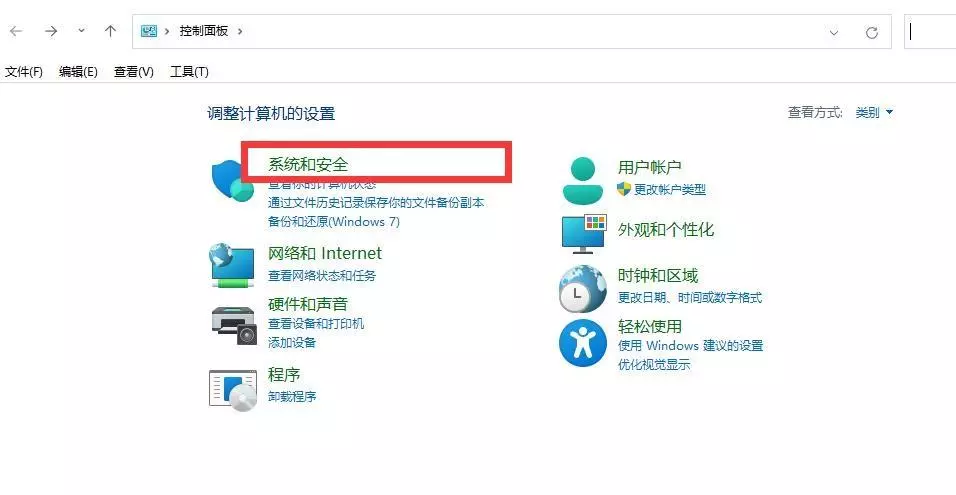
Task: Open the 查看方式 类别 dropdown
Action: coord(874,113)
